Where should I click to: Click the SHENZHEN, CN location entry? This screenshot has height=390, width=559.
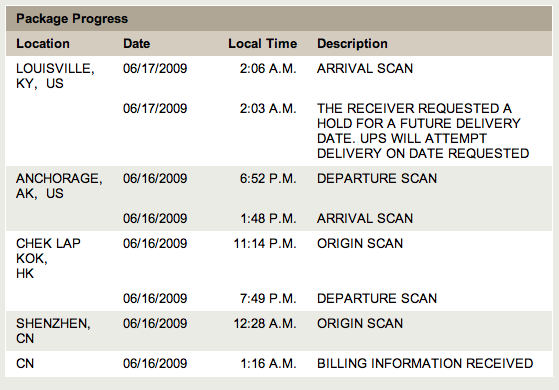[53, 330]
